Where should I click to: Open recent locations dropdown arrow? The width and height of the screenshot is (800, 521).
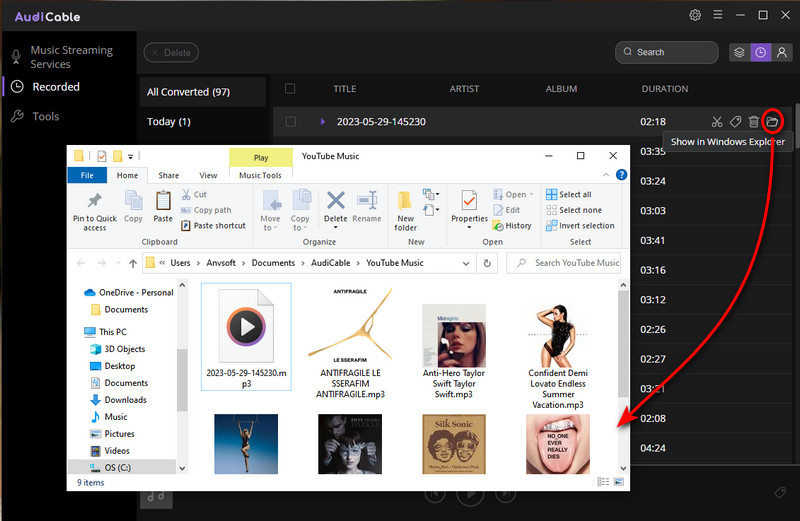coord(118,263)
